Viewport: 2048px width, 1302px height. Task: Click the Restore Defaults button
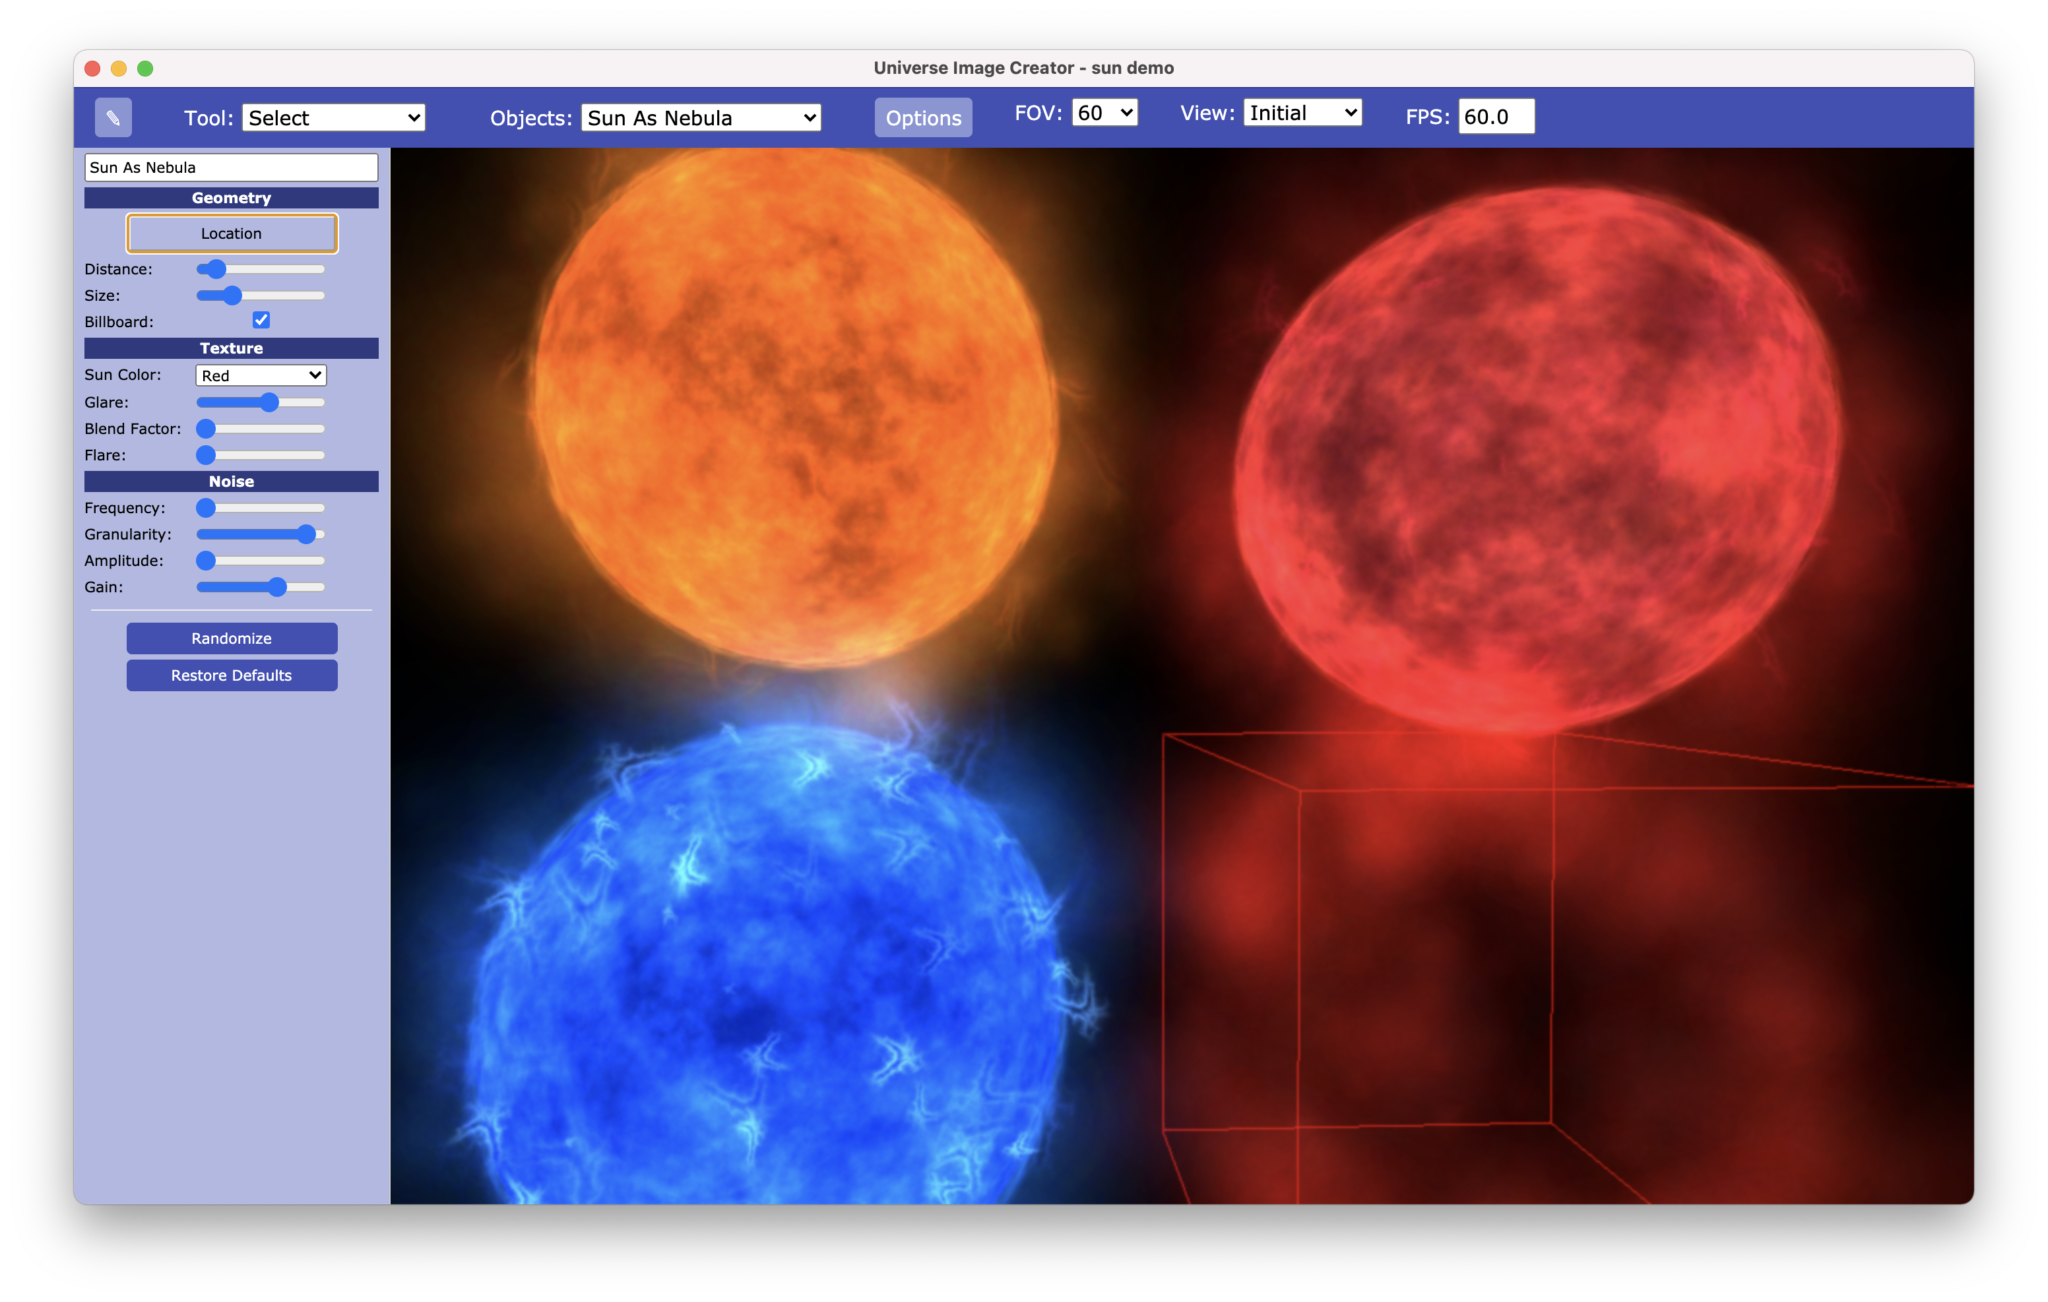(231, 675)
